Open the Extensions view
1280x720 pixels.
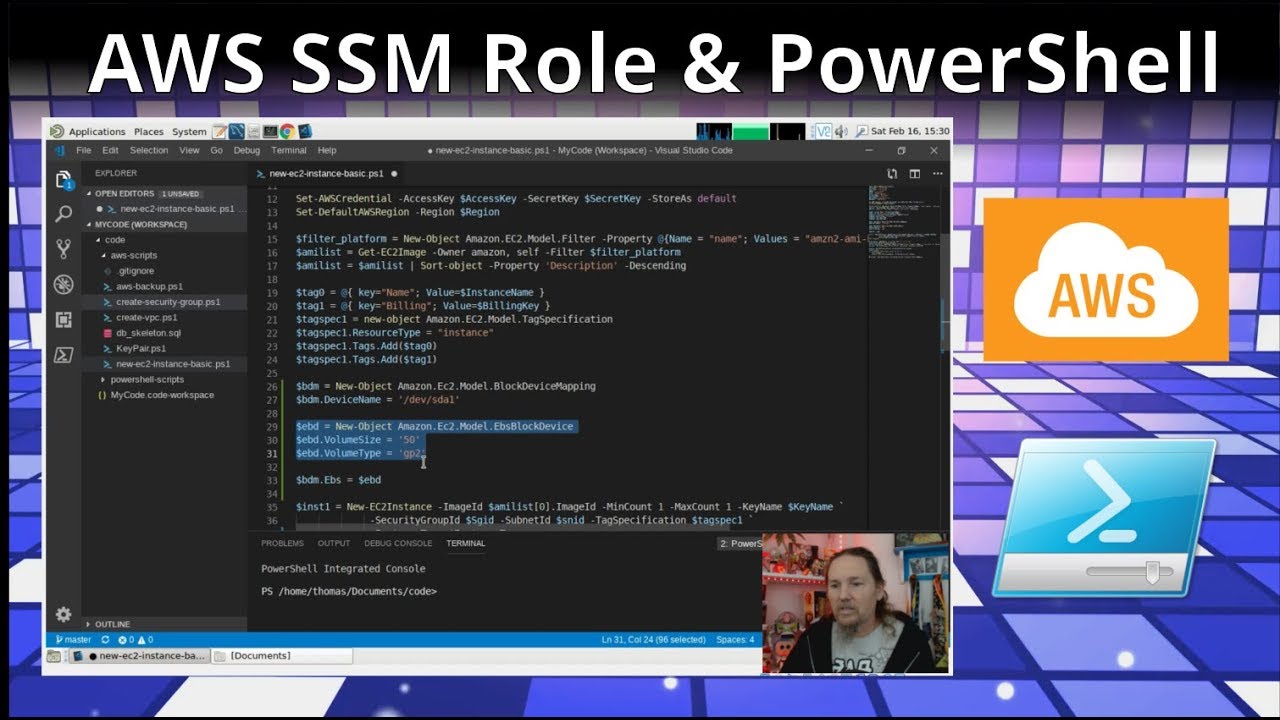[x=63, y=318]
